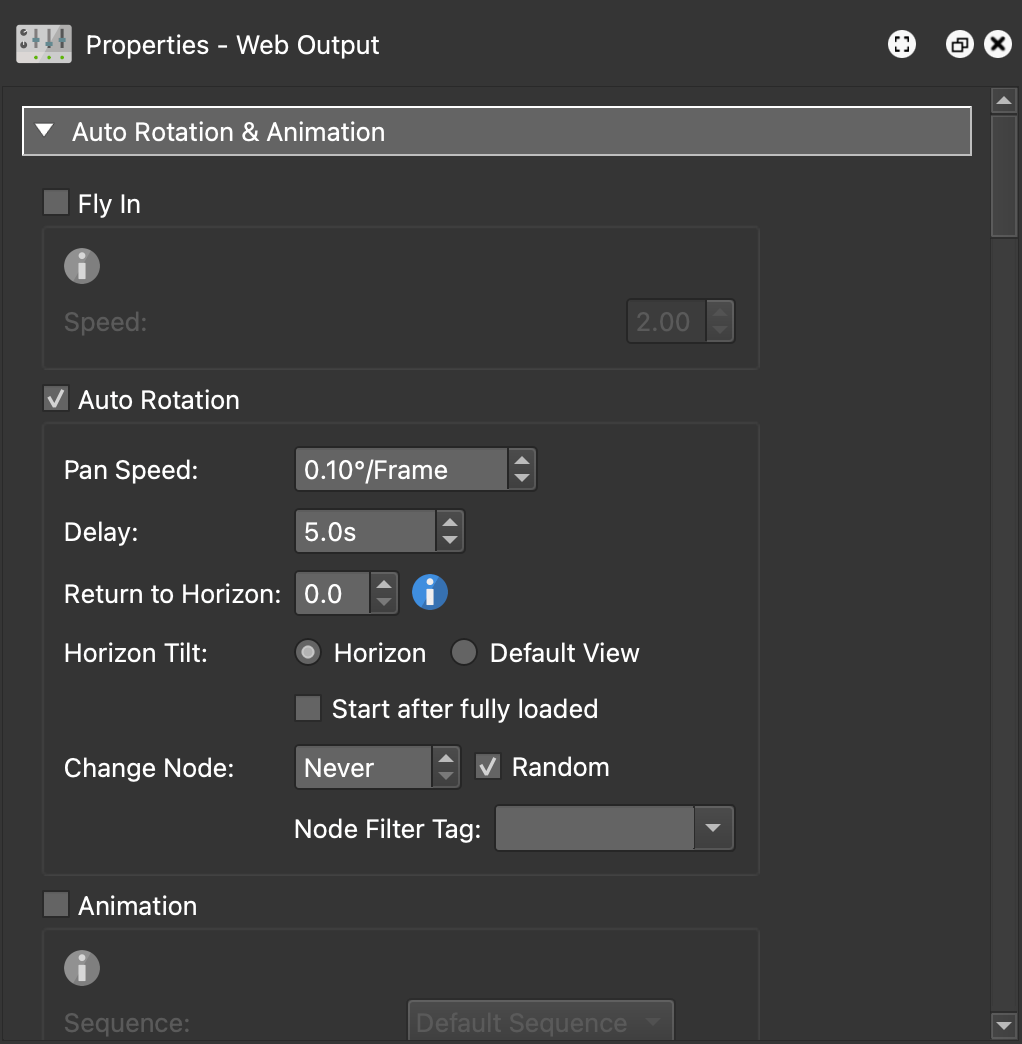The height and width of the screenshot is (1044, 1022).
Task: Close the Properties panel with X icon
Action: (997, 45)
